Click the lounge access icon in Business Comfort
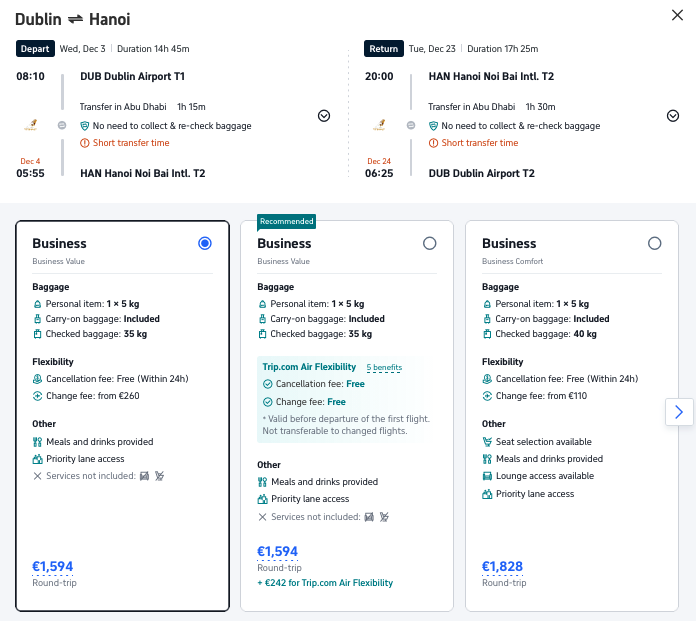696x621 pixels. (487, 476)
